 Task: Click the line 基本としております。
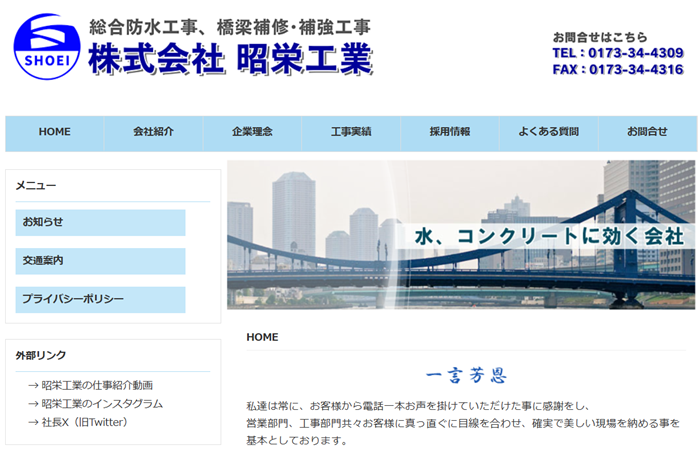click(x=297, y=441)
